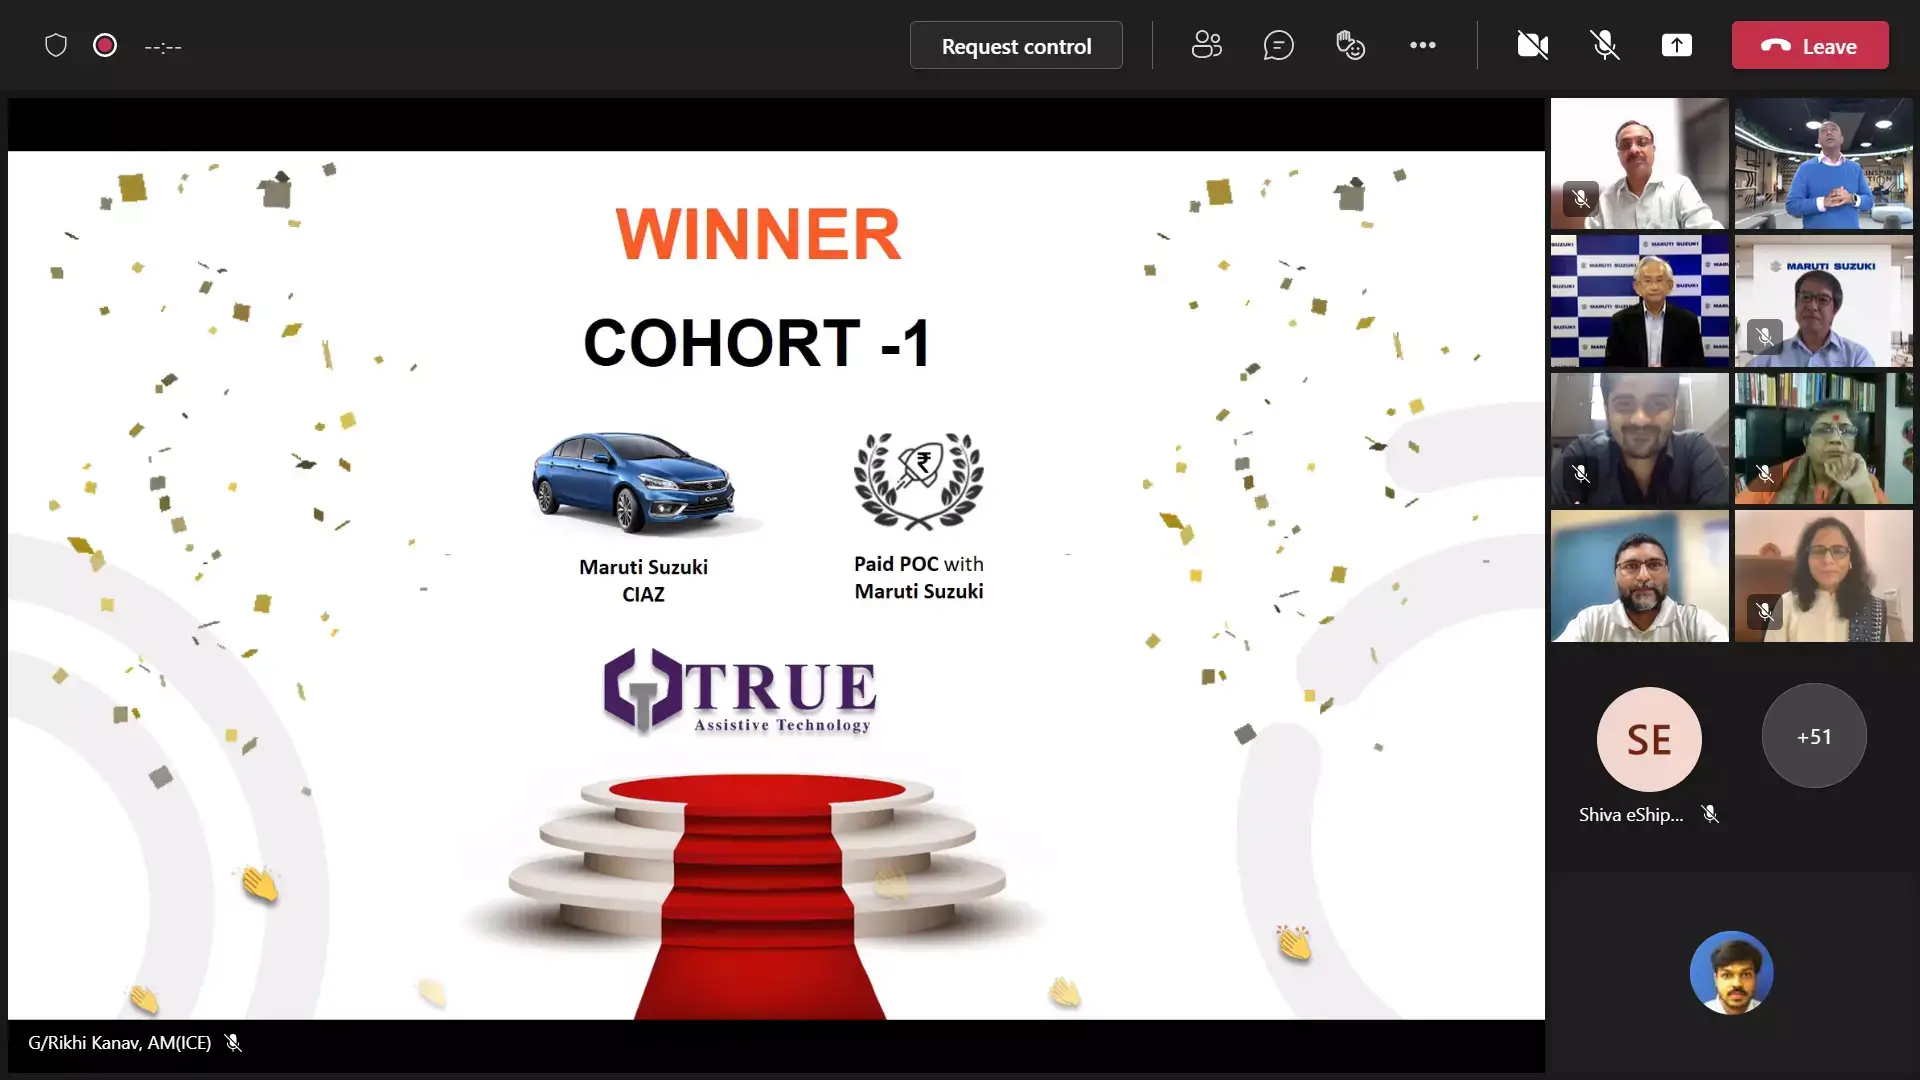The image size is (1920, 1080).
Task: Click the Request control button
Action: (x=1016, y=46)
